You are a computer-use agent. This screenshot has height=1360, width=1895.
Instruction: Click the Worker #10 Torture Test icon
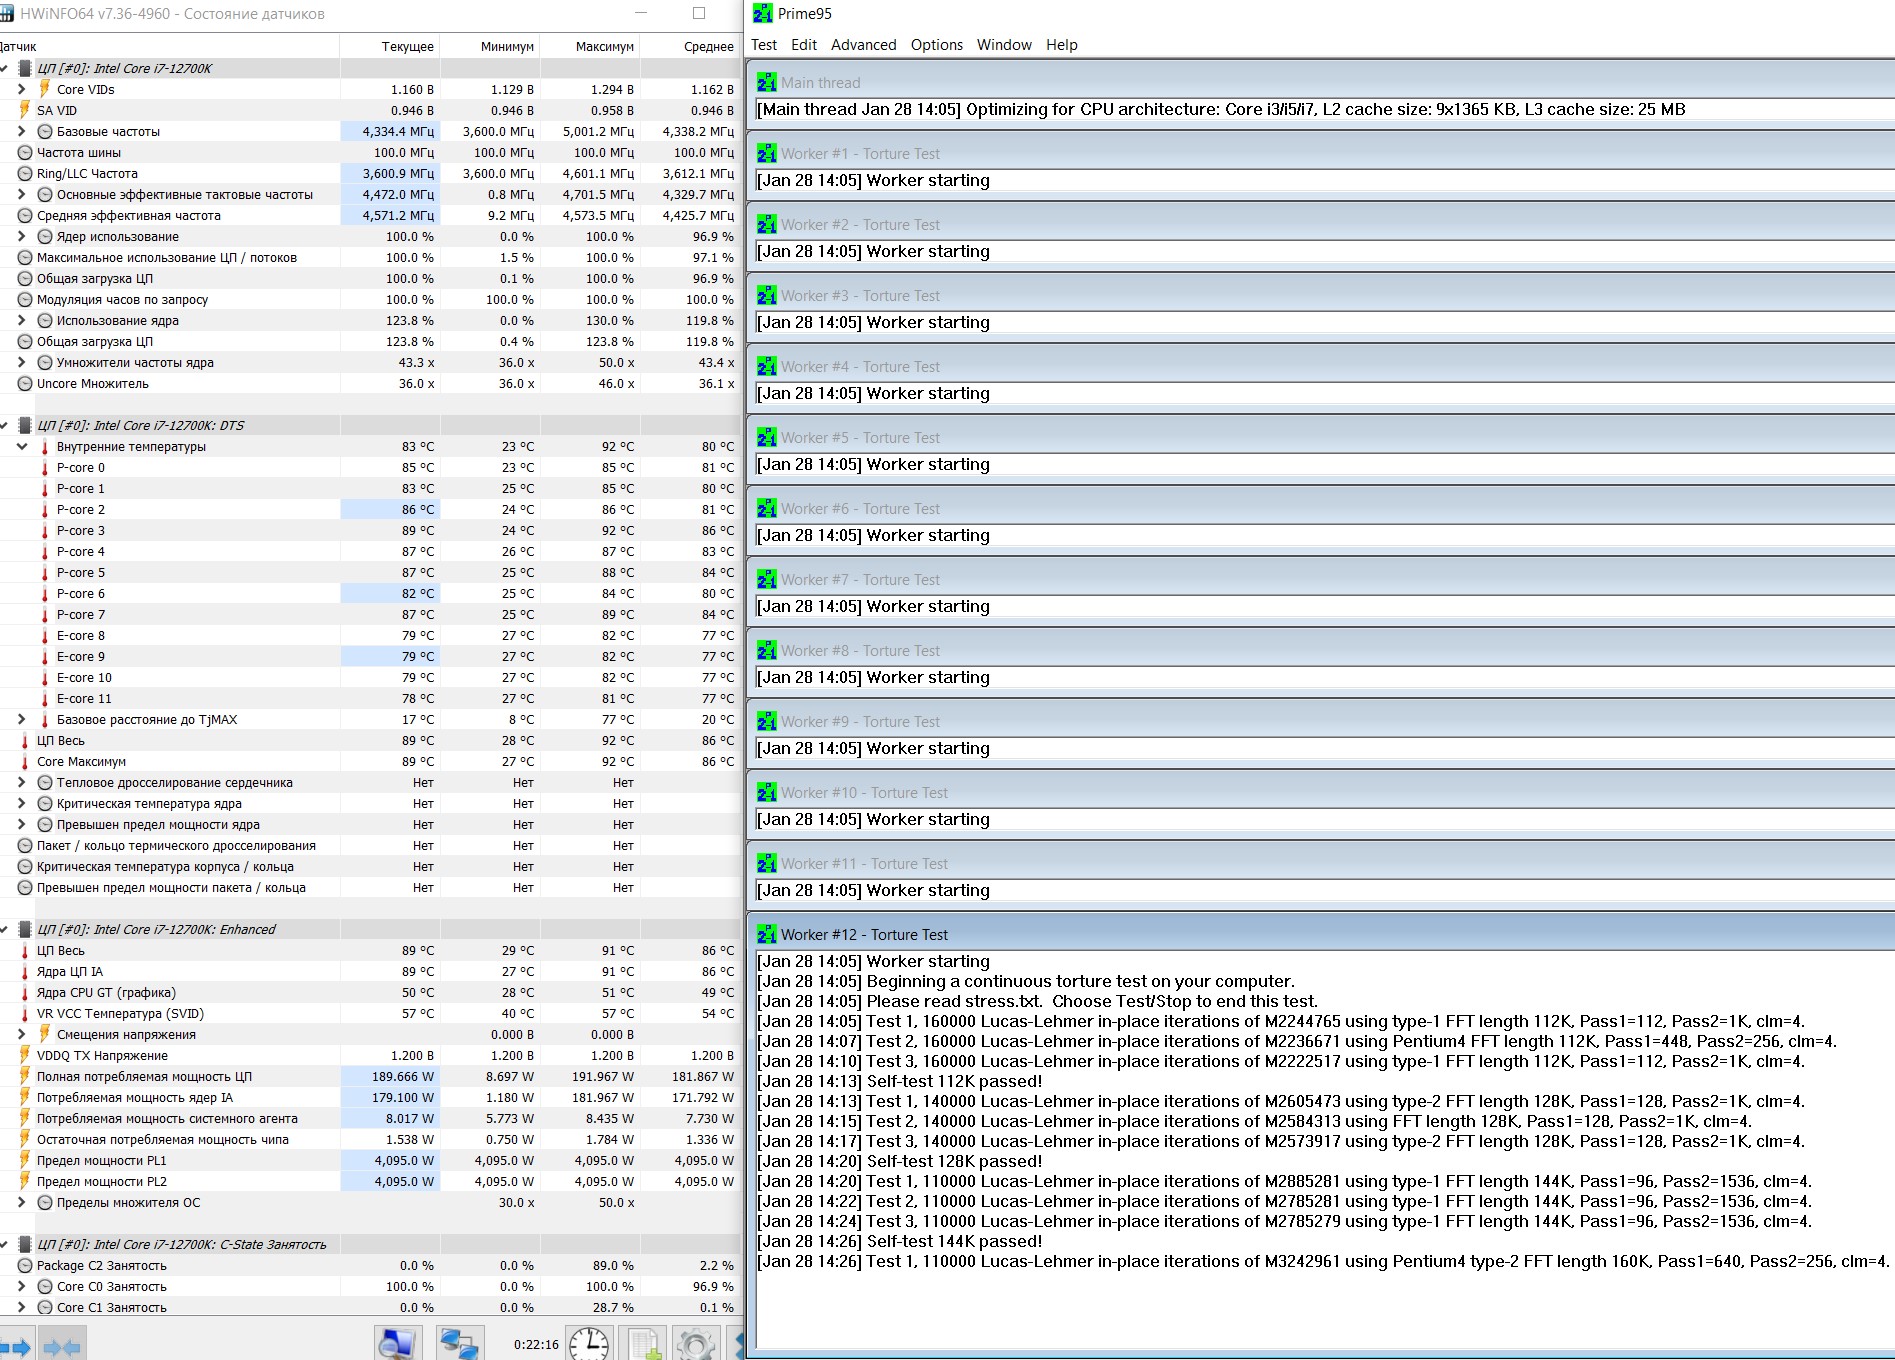click(x=767, y=792)
